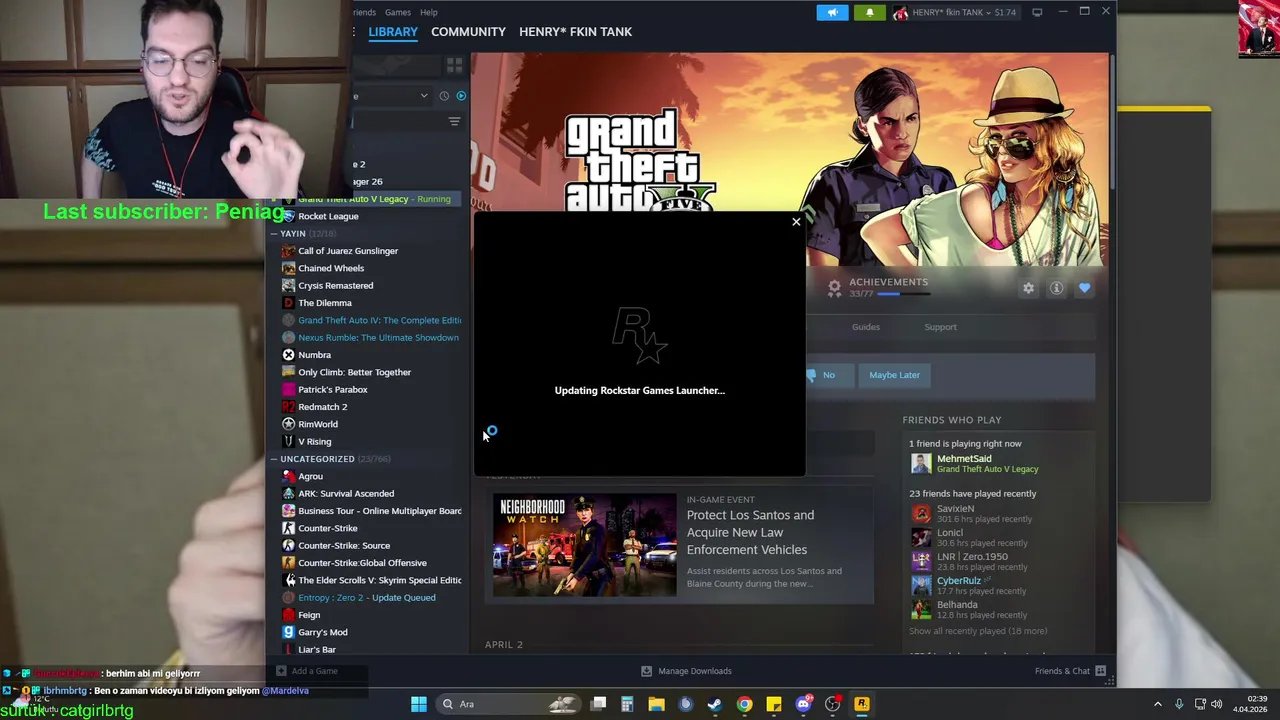Open Steam announcements megaphone button
The image size is (1280, 720).
click(832, 12)
